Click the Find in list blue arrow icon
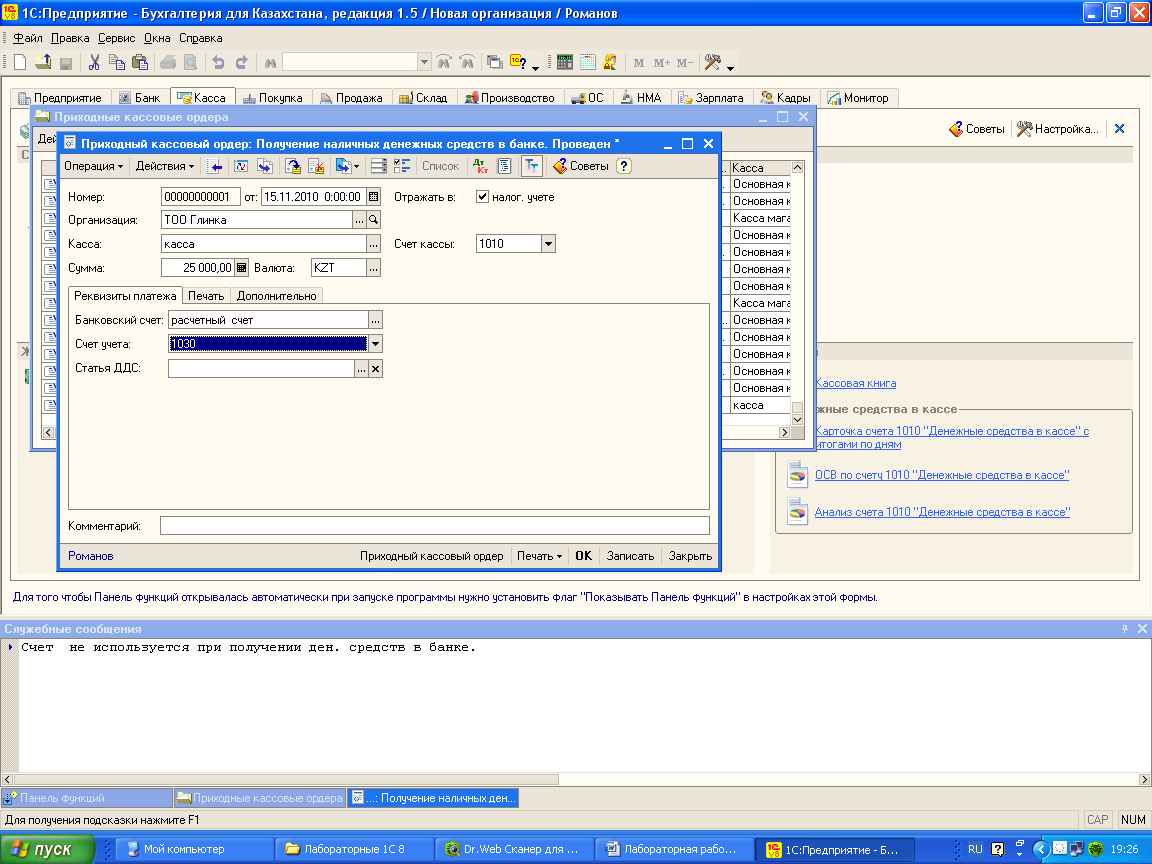The width and height of the screenshot is (1152, 864). [x=215, y=166]
